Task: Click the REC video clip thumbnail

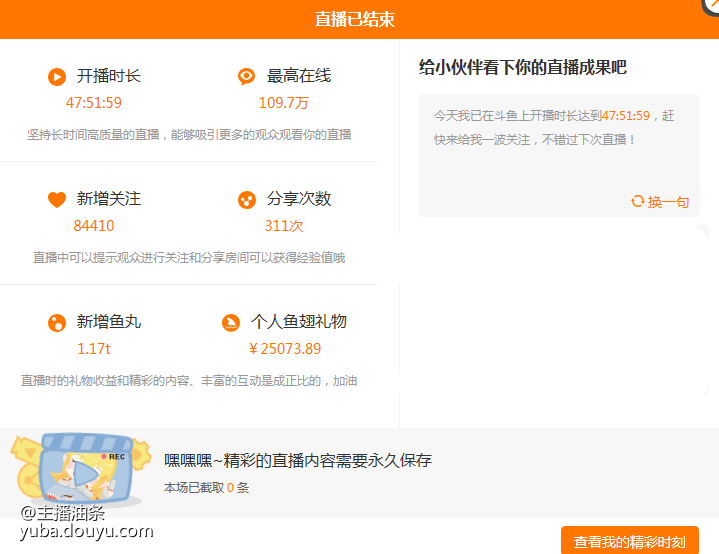Action: point(82,469)
